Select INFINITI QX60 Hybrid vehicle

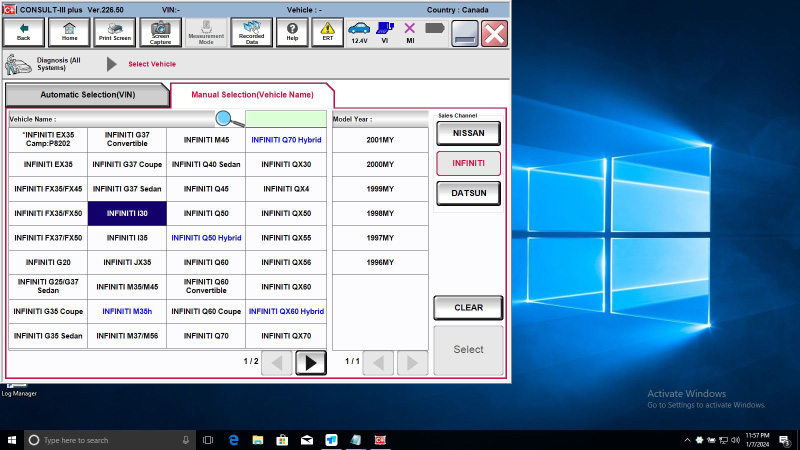[x=286, y=311]
